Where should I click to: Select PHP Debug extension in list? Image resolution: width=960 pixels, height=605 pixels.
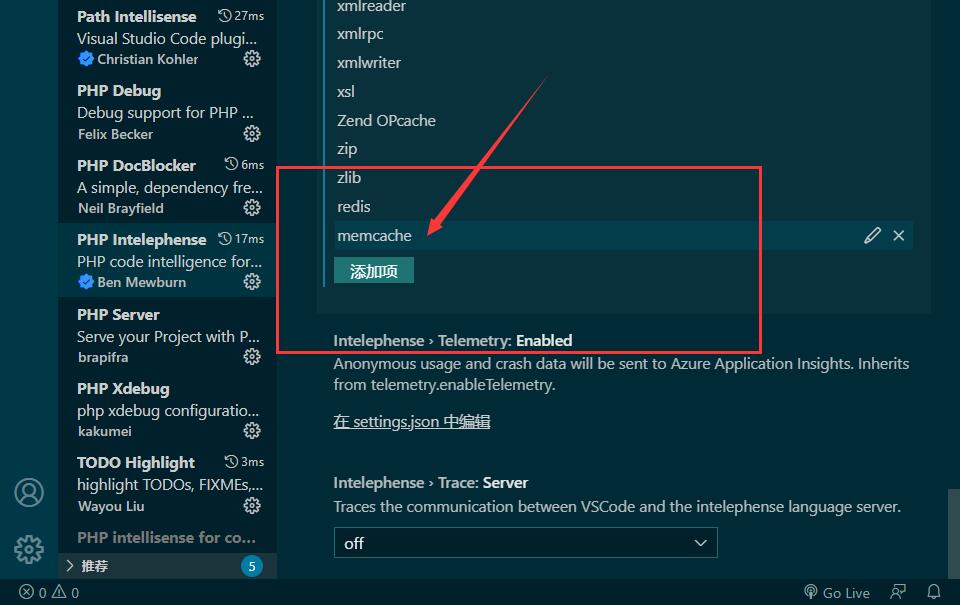167,111
